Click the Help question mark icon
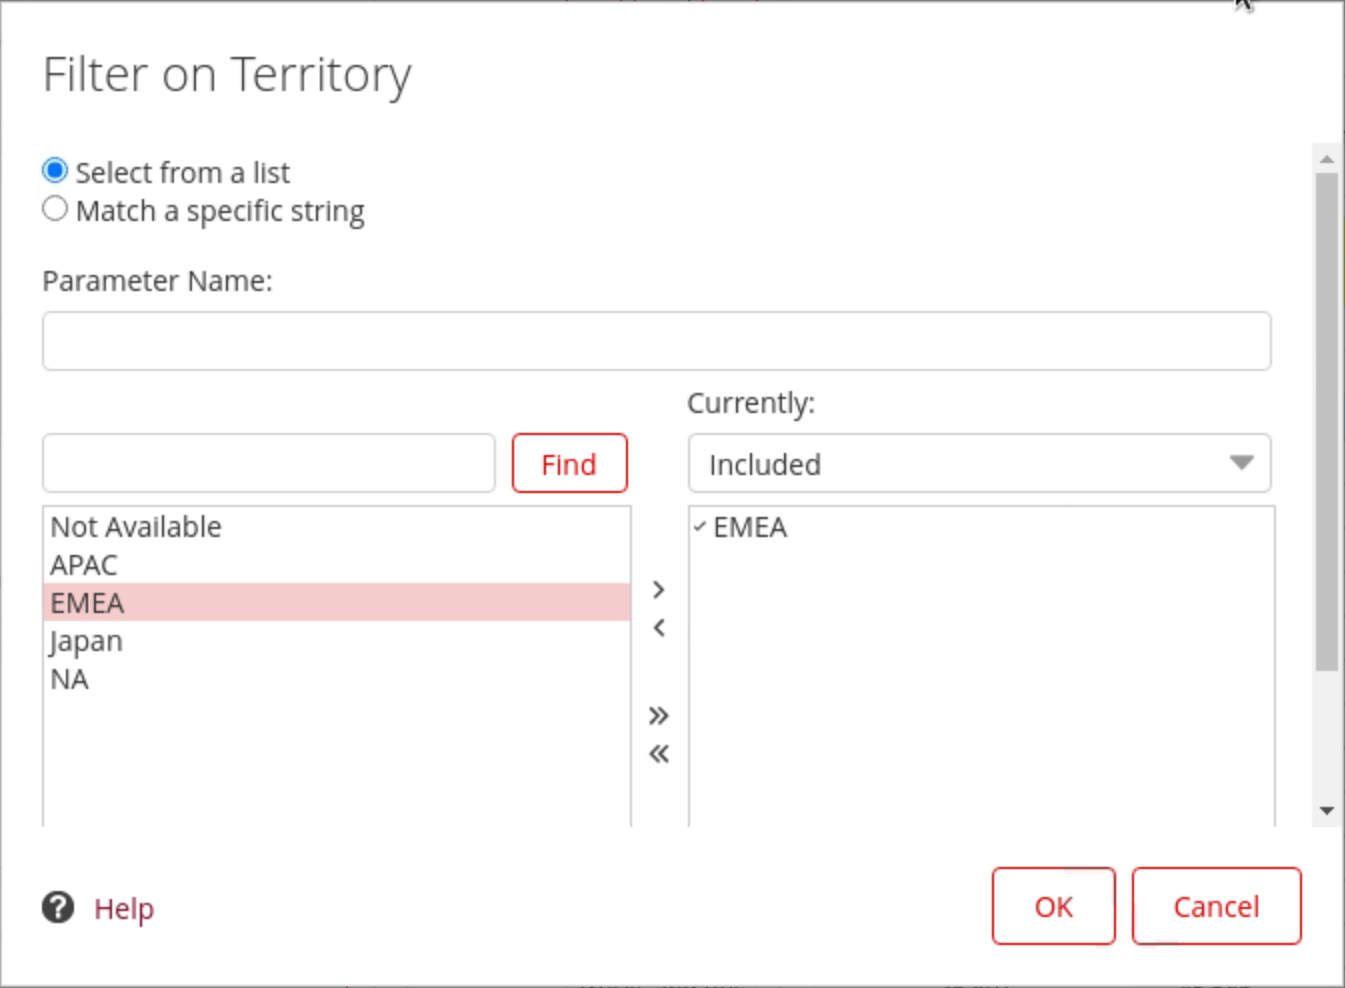 coord(58,908)
